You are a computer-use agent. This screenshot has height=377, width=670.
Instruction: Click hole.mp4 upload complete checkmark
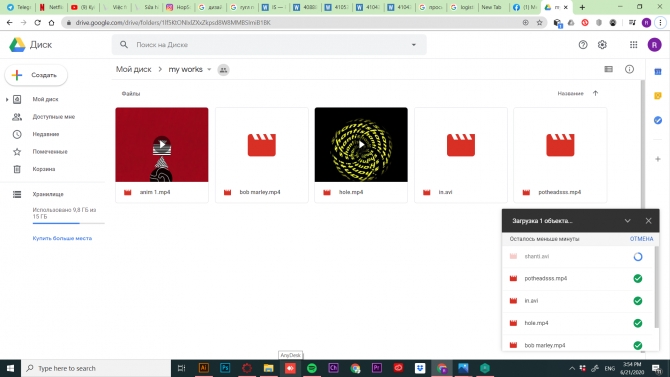tap(638, 323)
